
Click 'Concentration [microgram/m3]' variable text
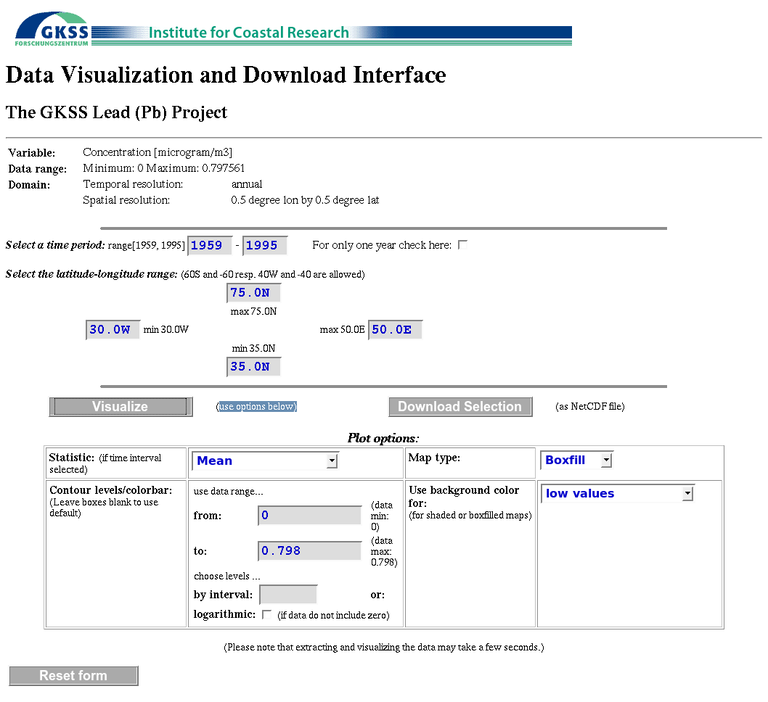(x=158, y=152)
